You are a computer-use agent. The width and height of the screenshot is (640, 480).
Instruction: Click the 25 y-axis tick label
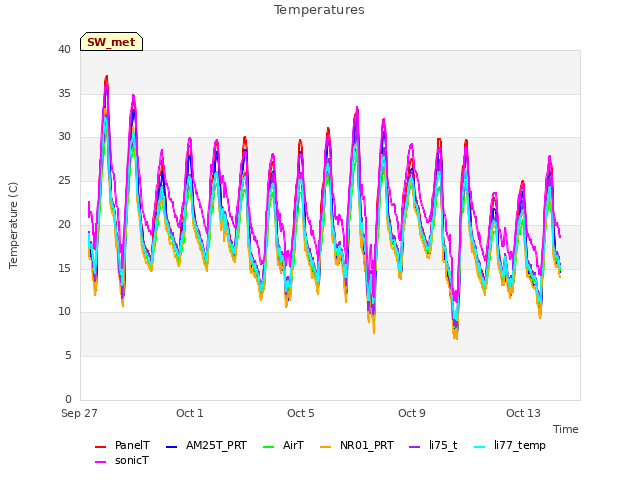pyautogui.click(x=64, y=180)
